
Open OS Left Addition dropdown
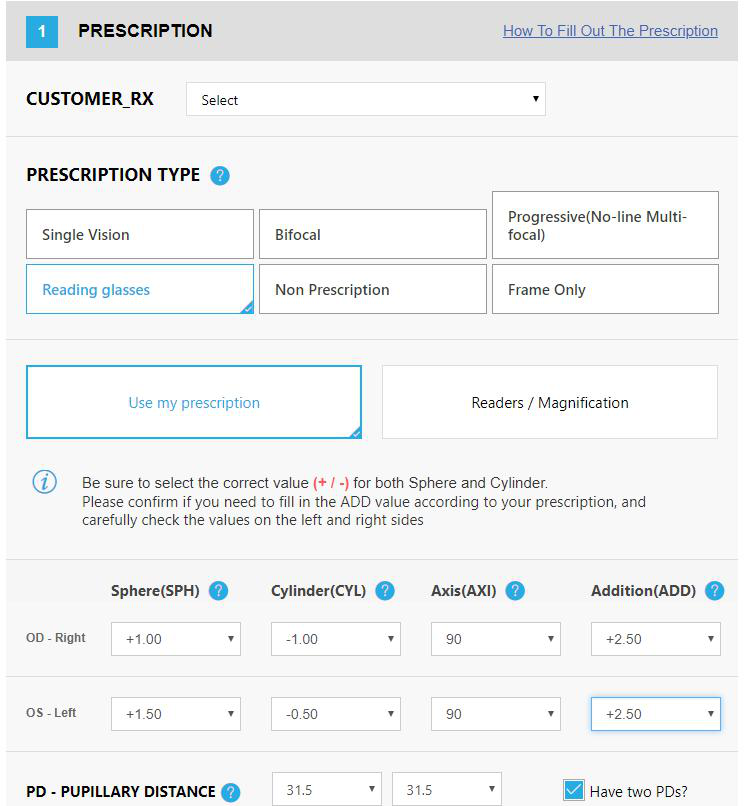pos(656,714)
